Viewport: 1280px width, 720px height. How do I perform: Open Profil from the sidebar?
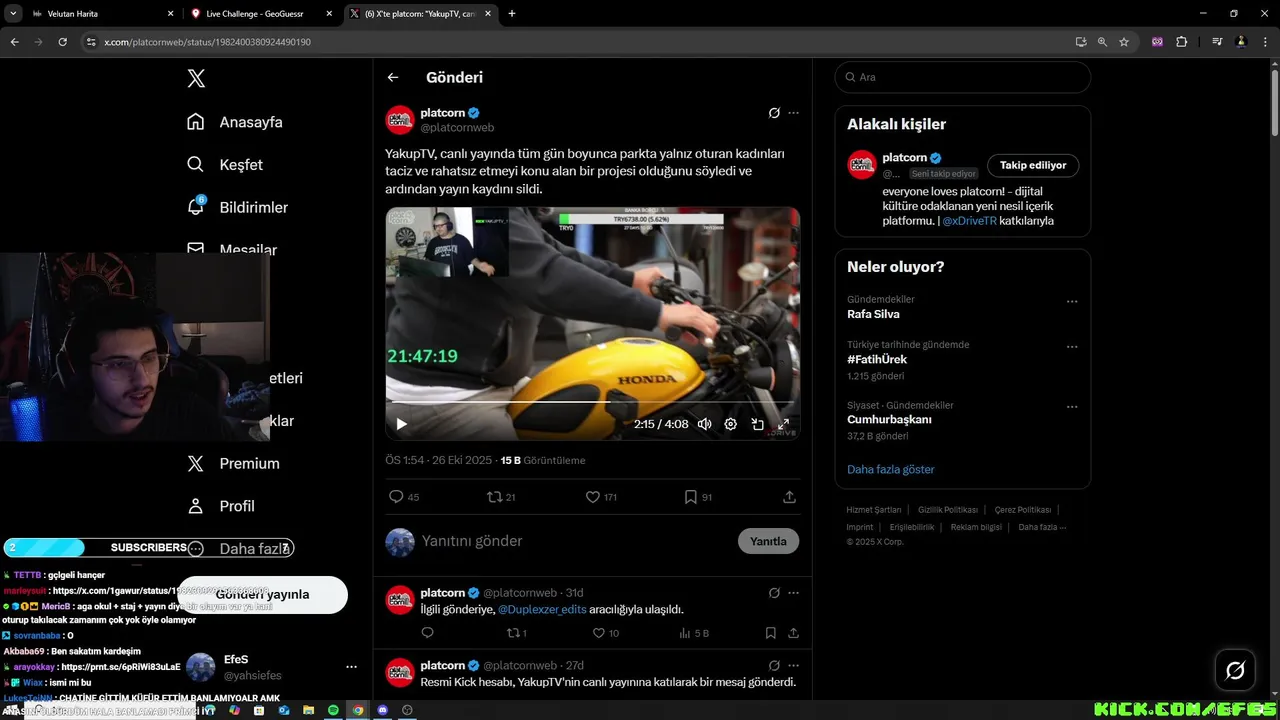(221, 506)
